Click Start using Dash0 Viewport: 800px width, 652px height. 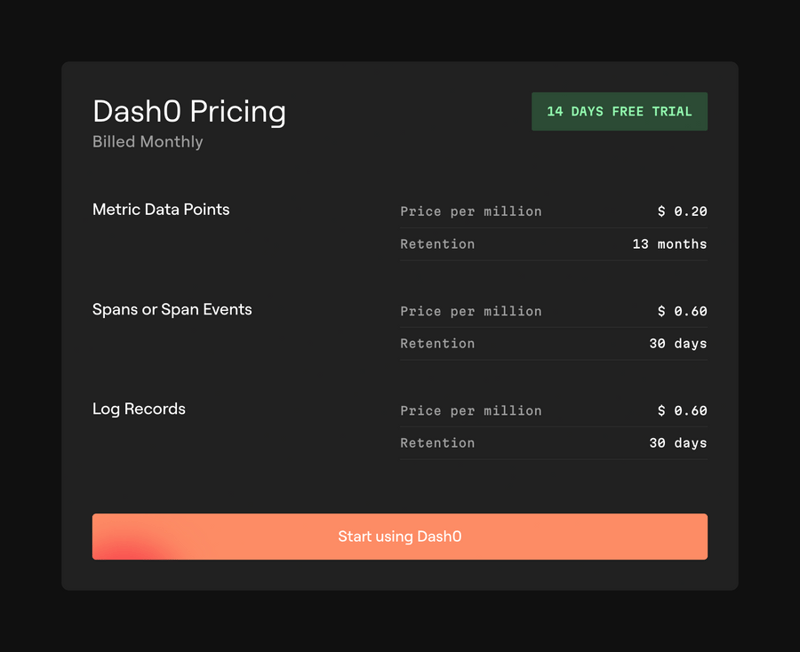click(399, 536)
